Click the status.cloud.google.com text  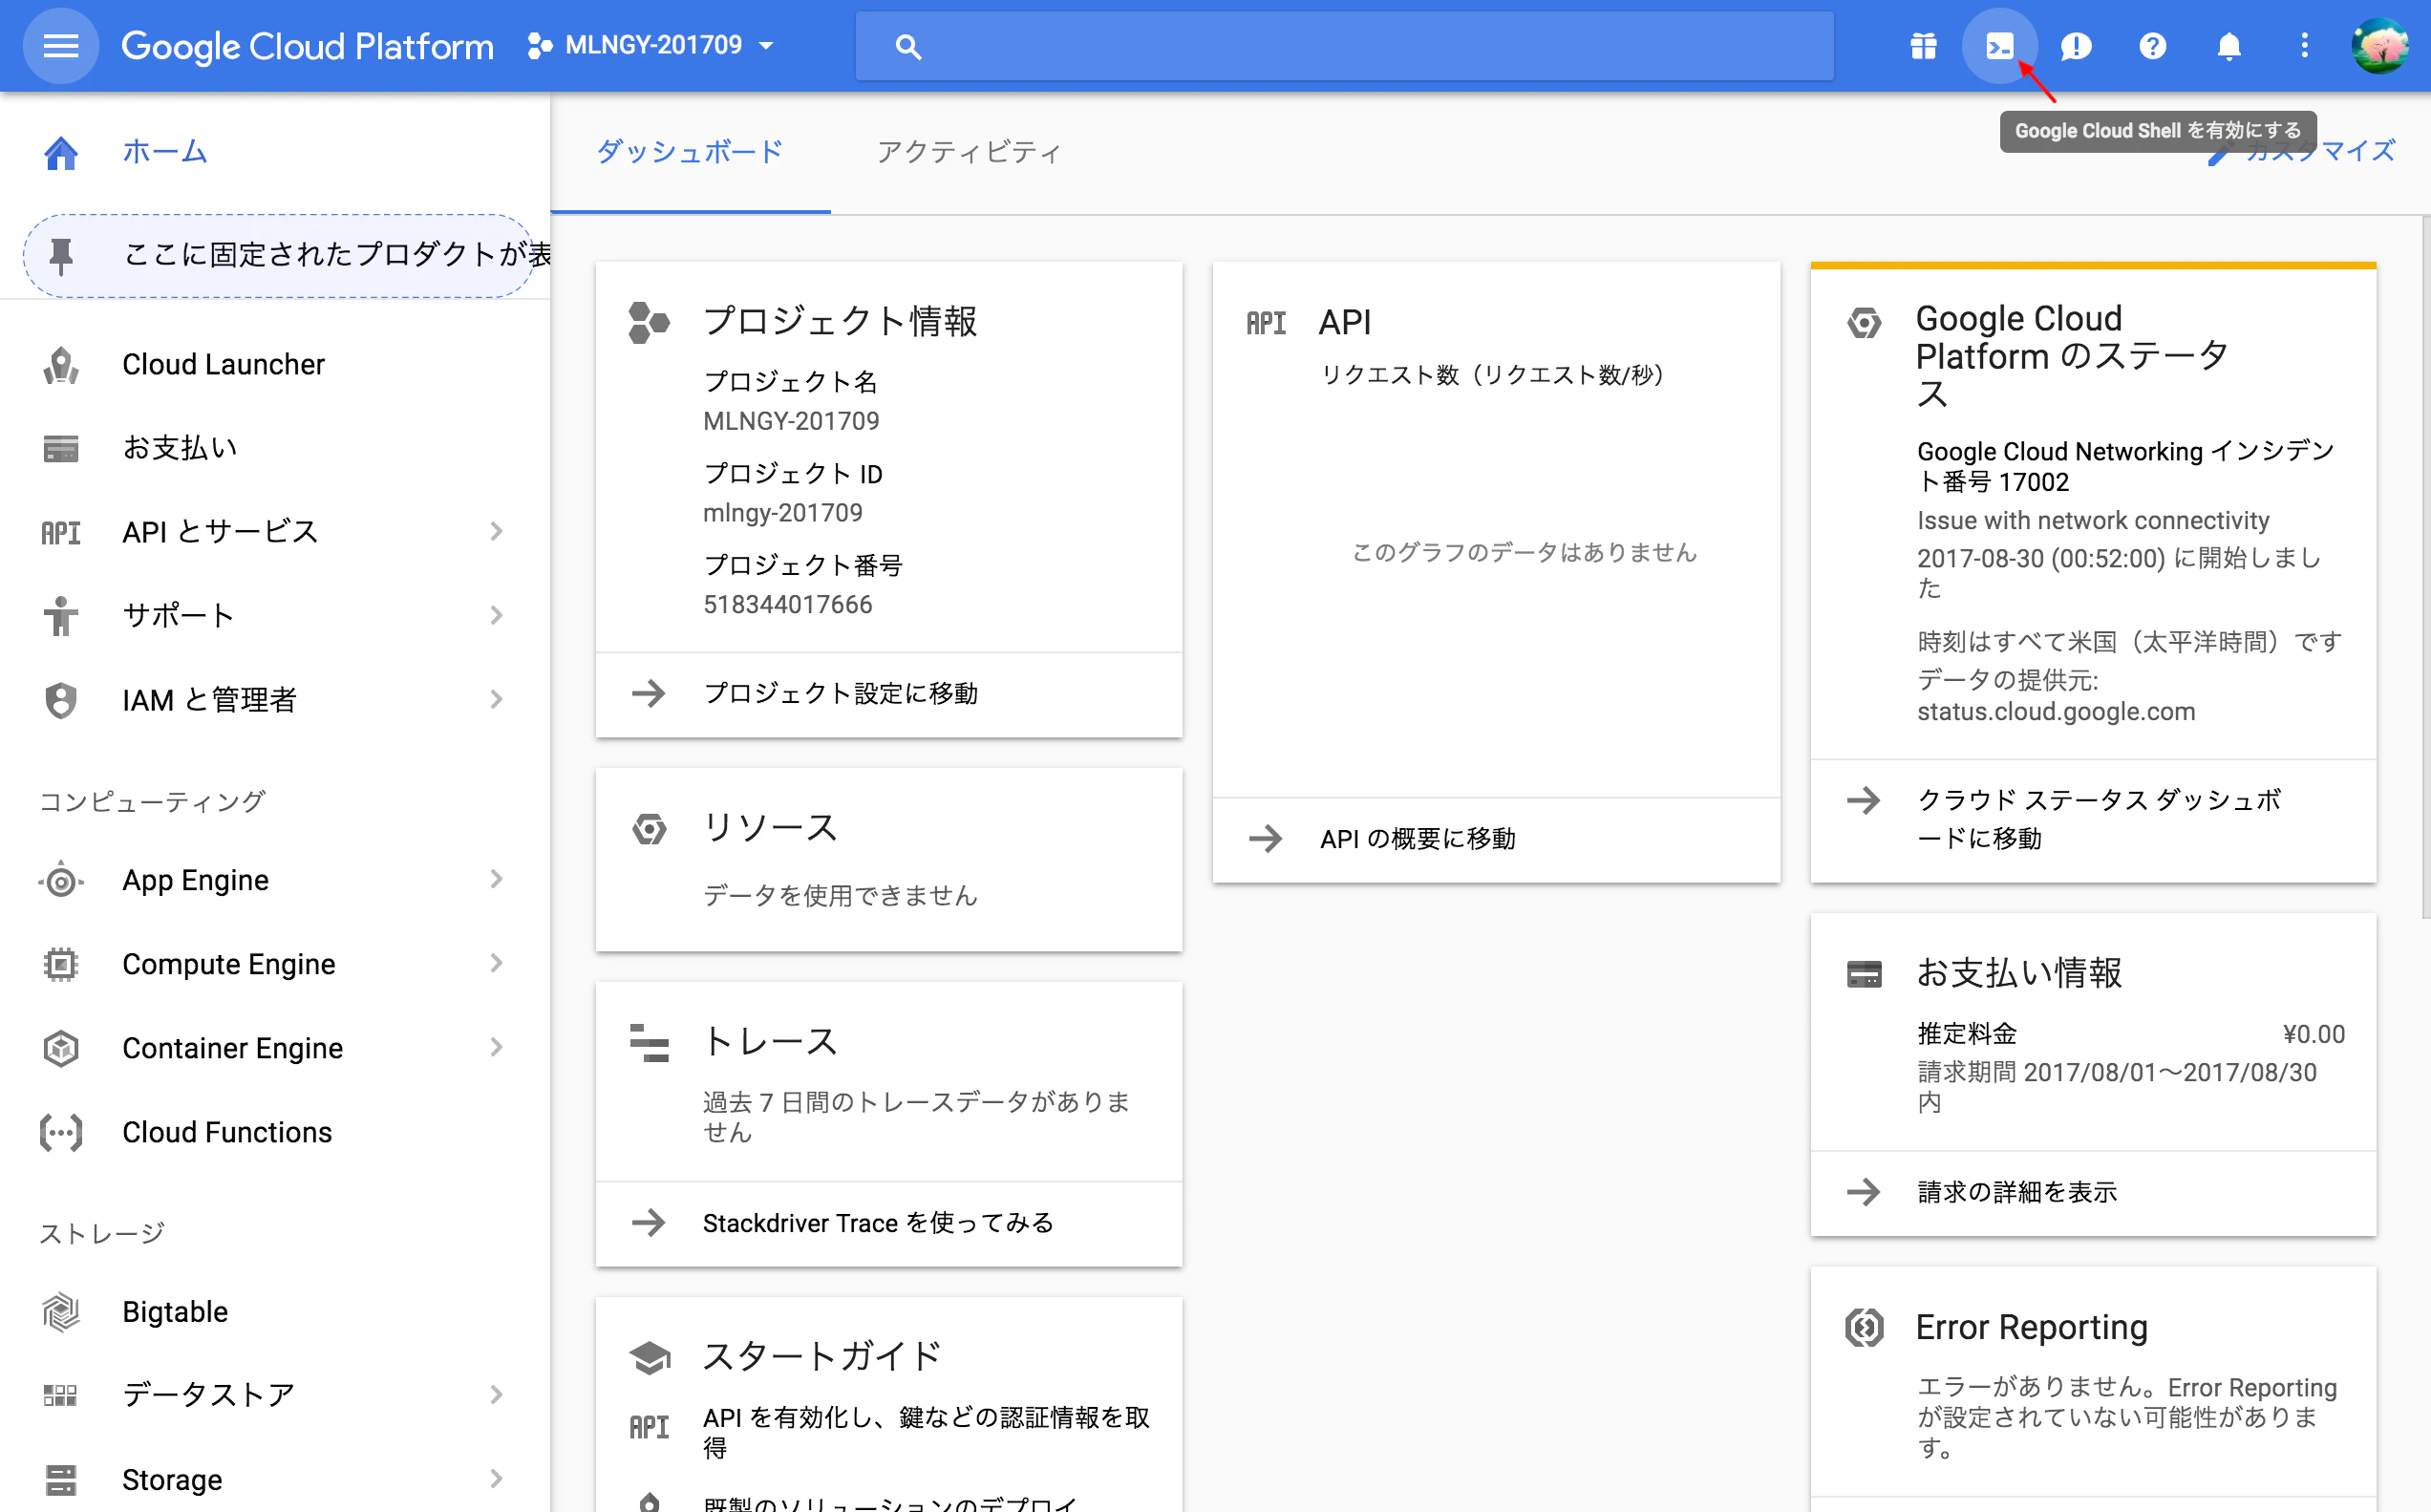2056,712
